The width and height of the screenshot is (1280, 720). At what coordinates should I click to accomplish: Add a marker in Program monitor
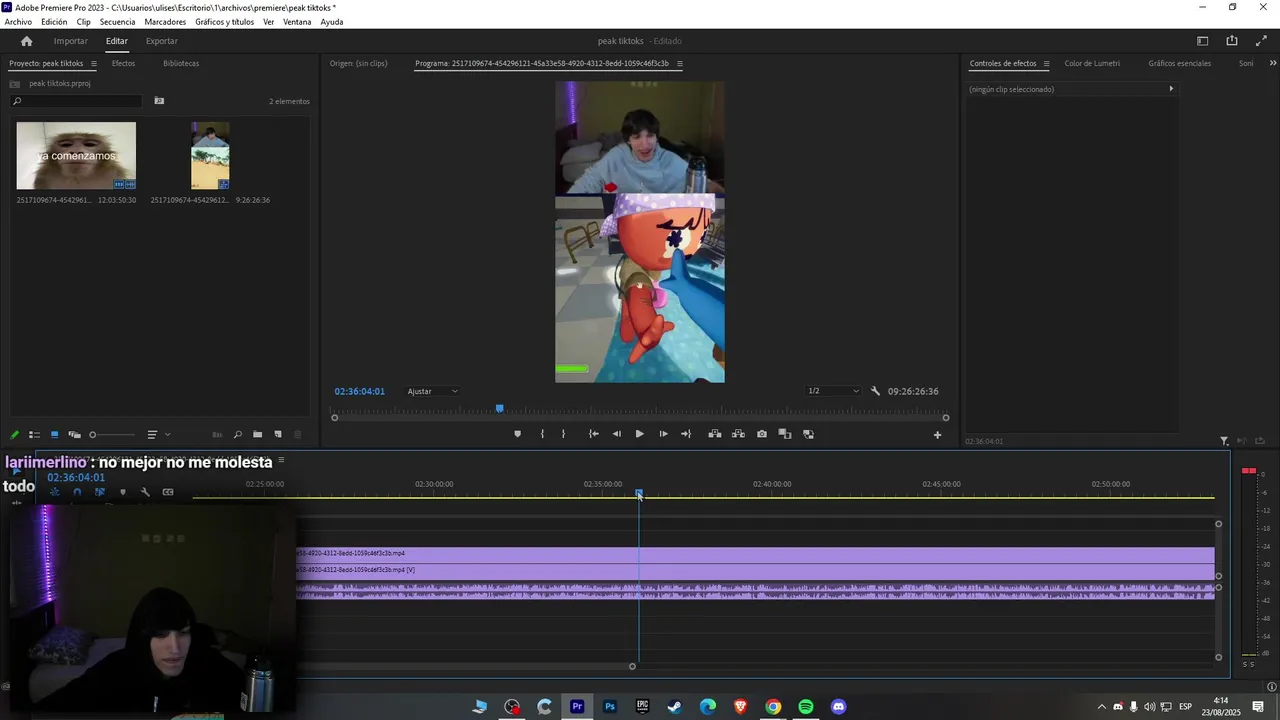click(x=517, y=434)
